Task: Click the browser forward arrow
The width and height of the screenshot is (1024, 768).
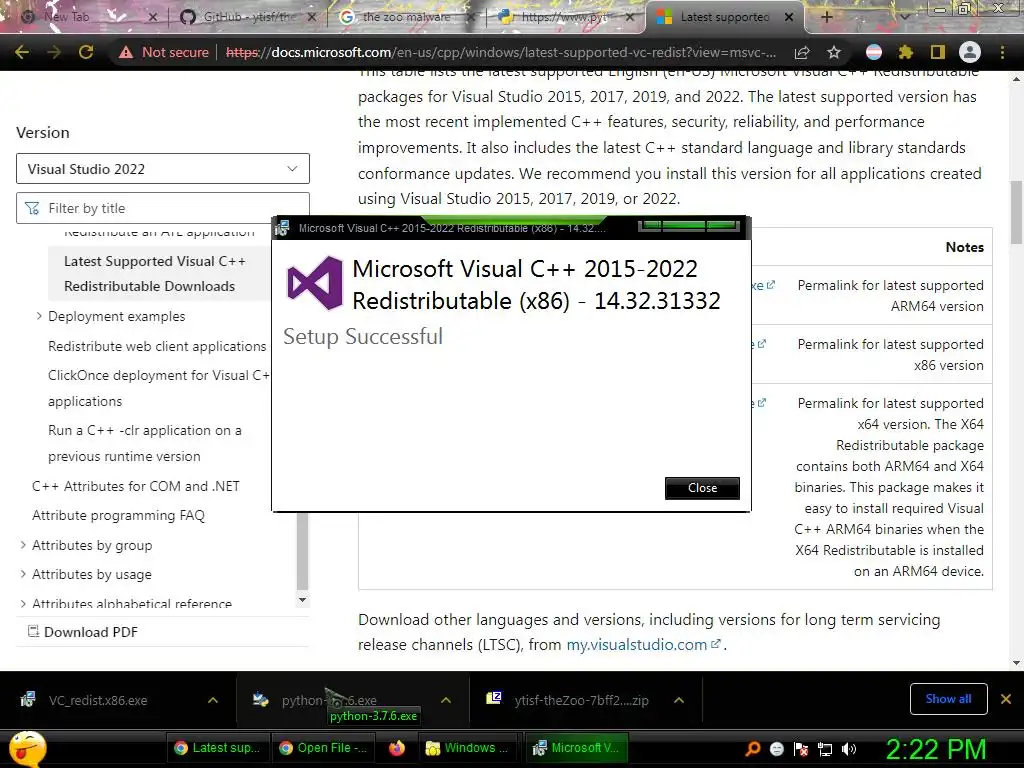Action: click(x=54, y=52)
